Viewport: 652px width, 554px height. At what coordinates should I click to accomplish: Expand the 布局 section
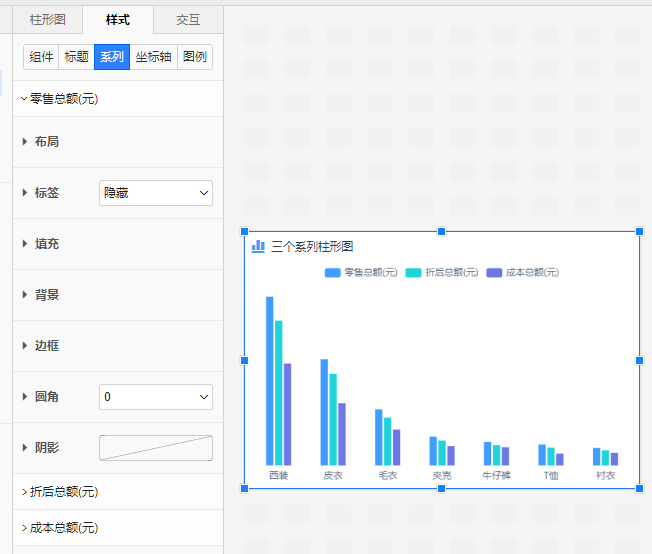(x=46, y=142)
